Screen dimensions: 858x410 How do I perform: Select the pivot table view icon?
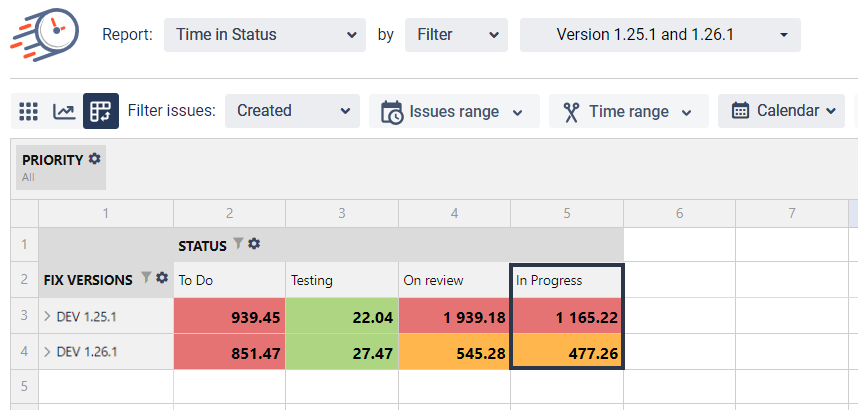[x=100, y=111]
